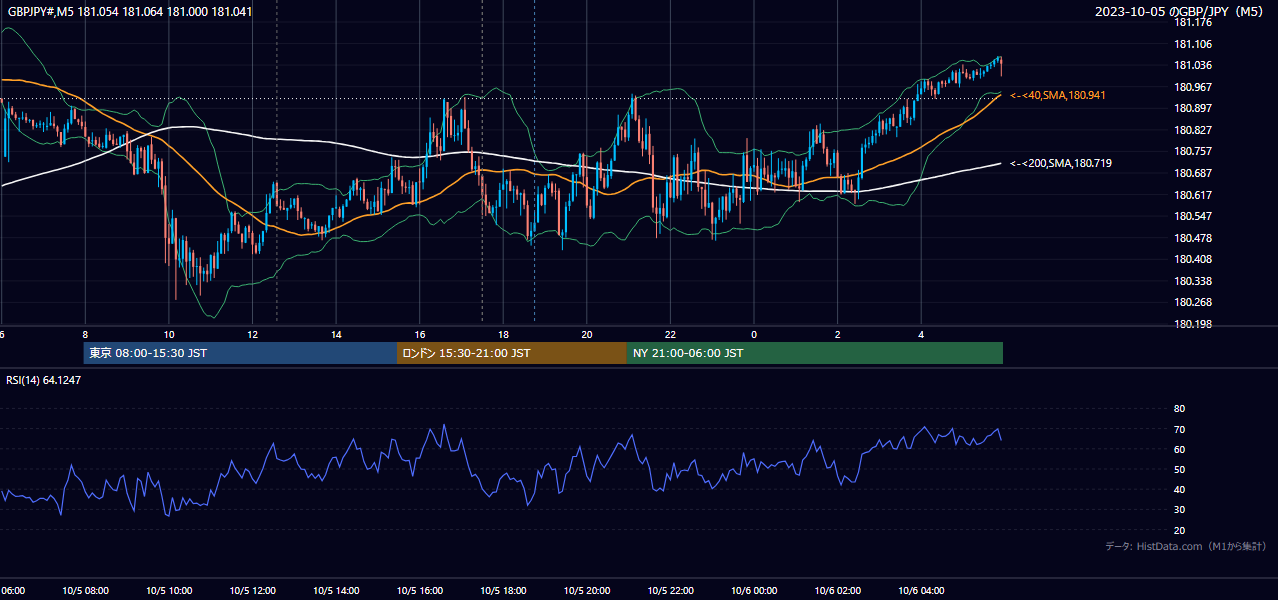Click the 10/5 22:00 bottom date label
This screenshot has height=600, width=1278.
670,591
